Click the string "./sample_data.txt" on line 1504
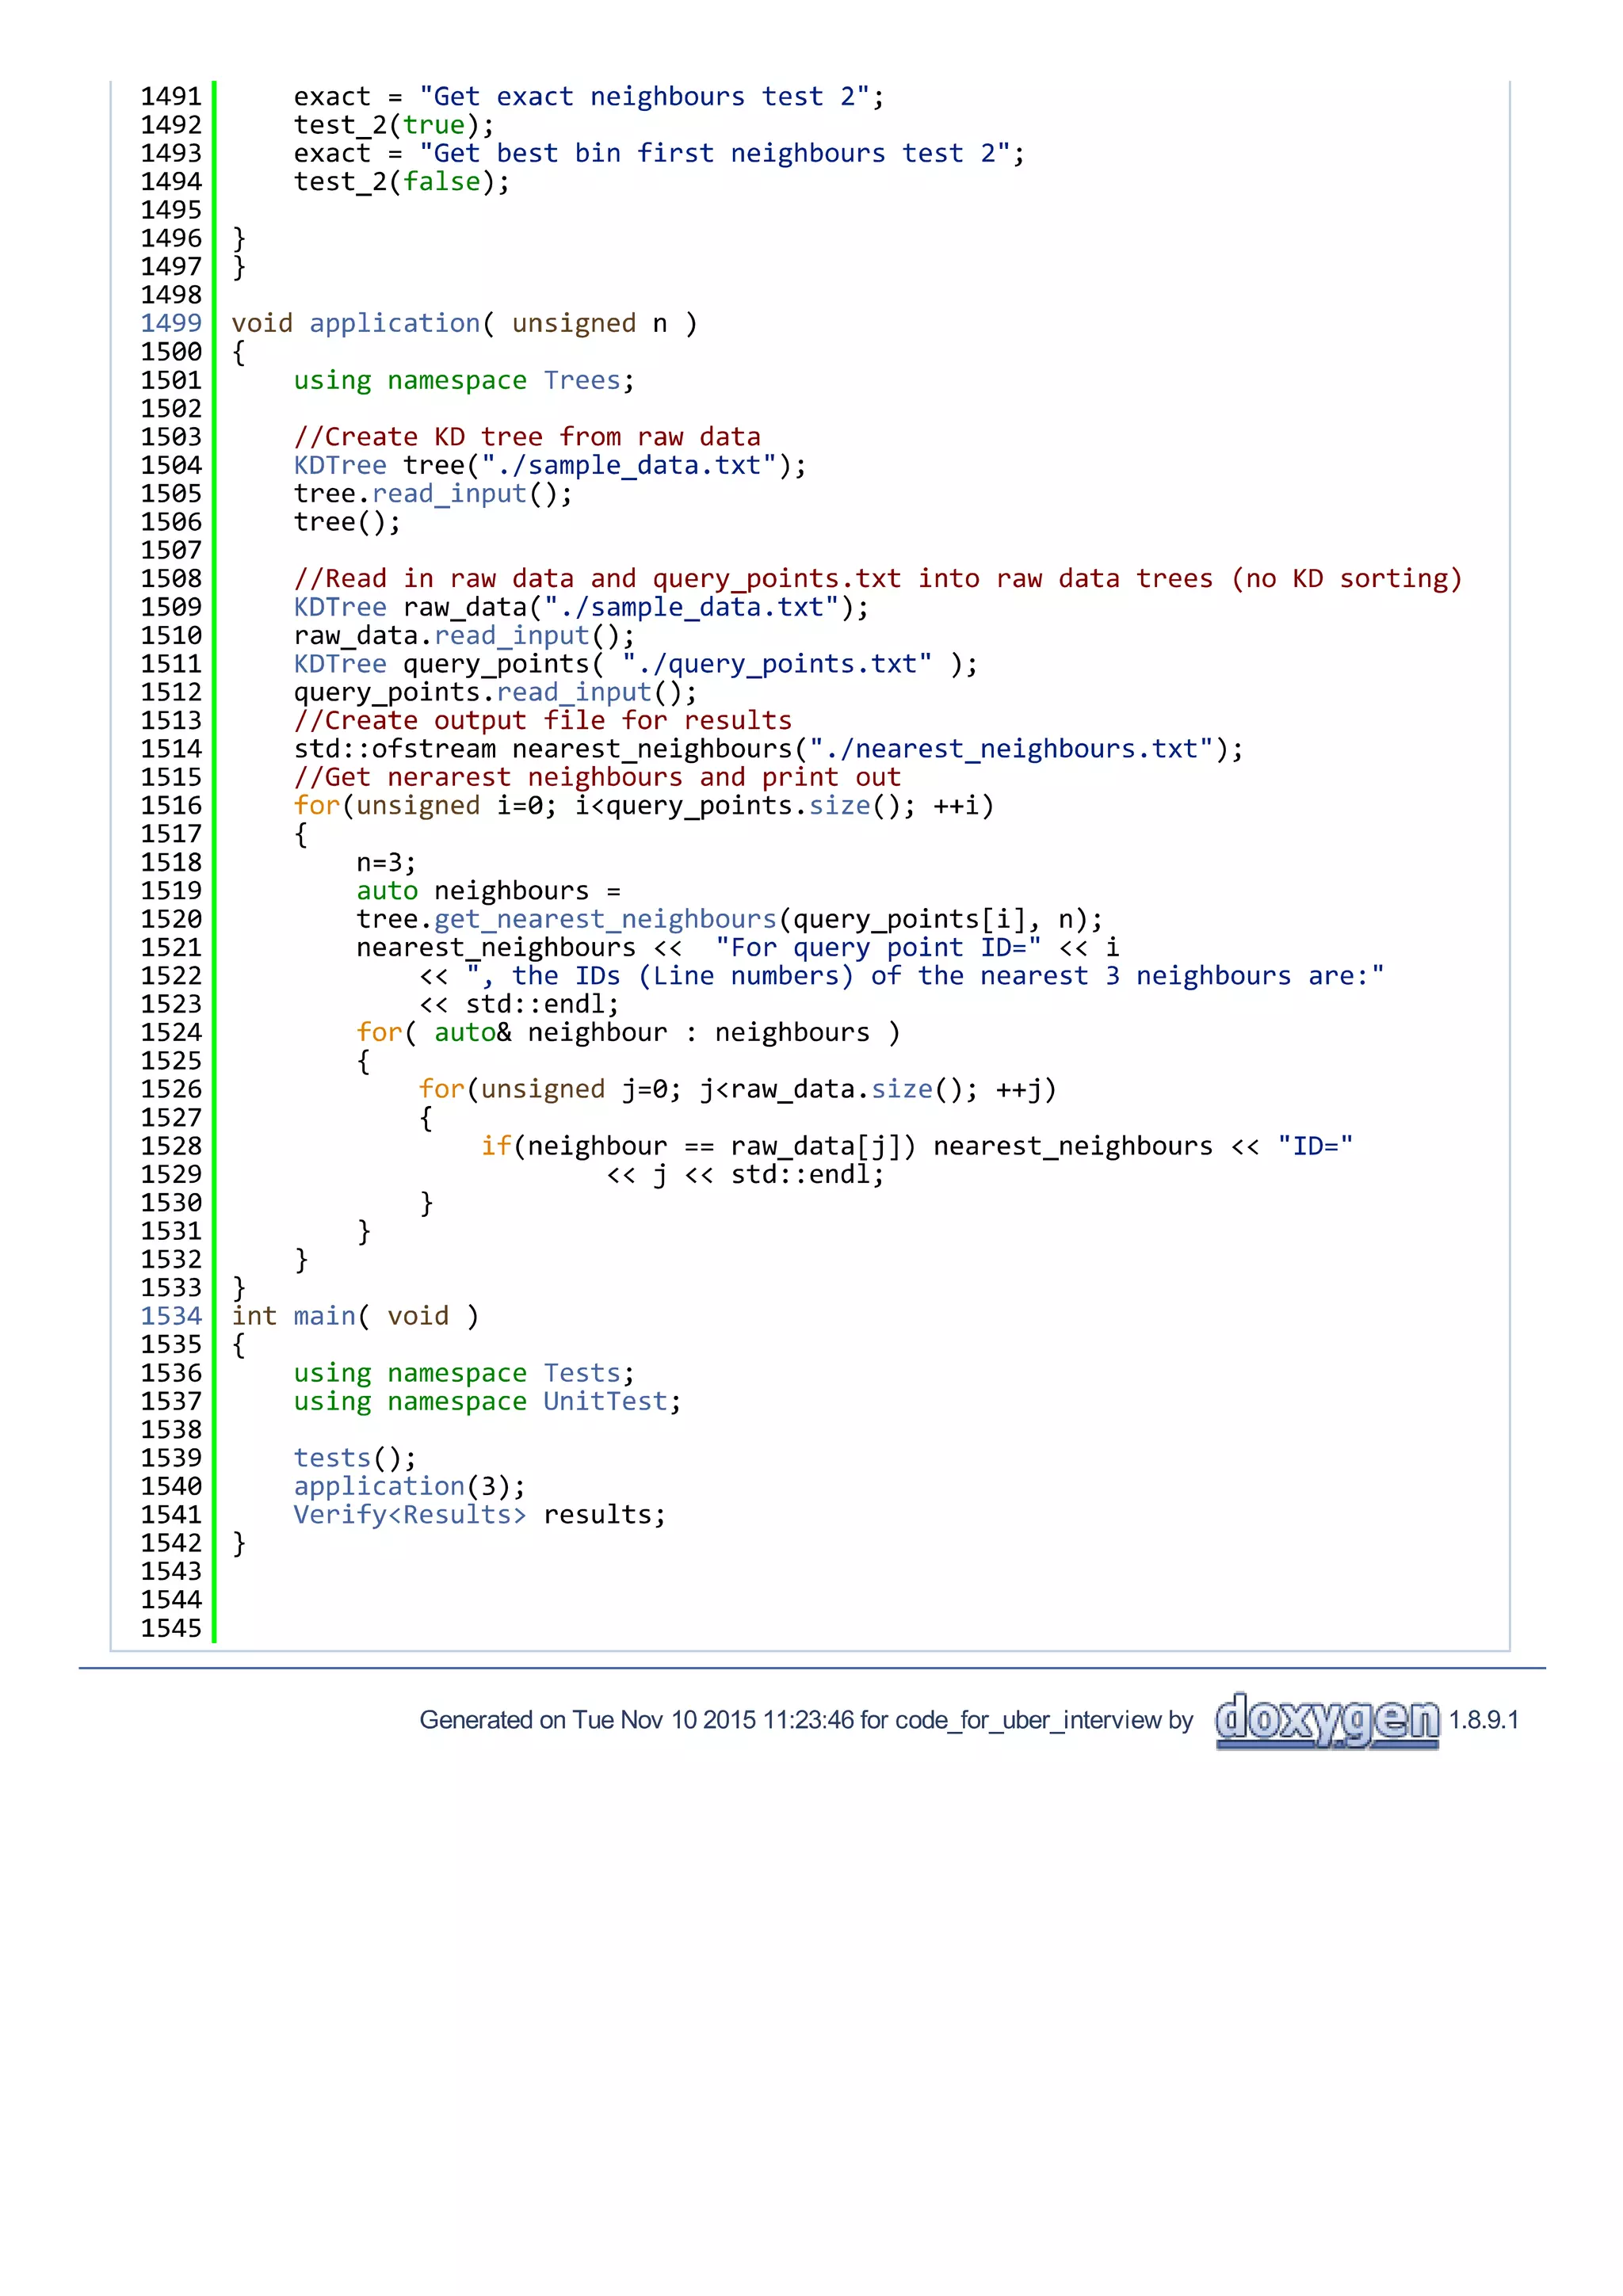The width and height of the screenshot is (1623, 2296). click(x=629, y=465)
